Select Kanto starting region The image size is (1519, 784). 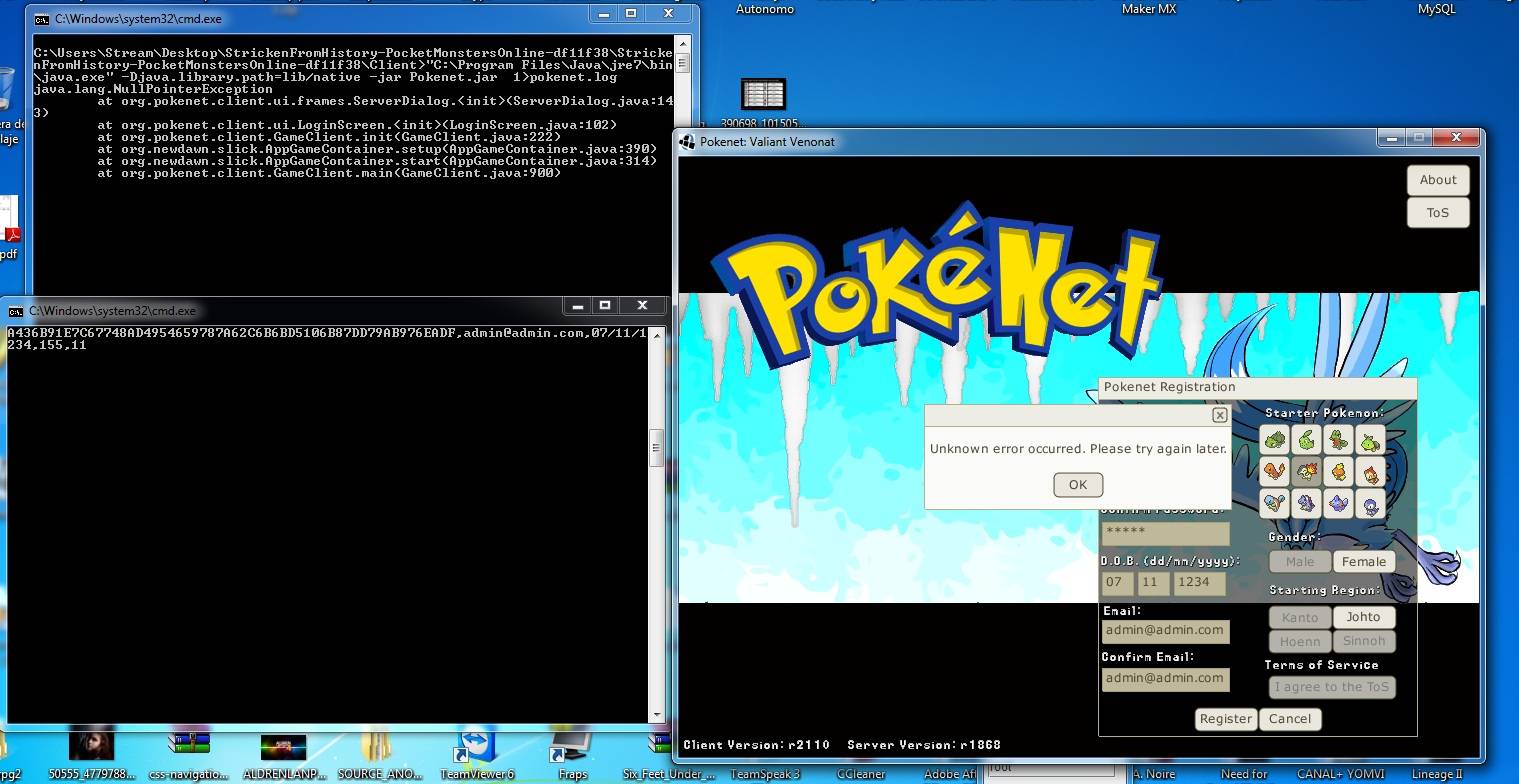(x=1300, y=617)
